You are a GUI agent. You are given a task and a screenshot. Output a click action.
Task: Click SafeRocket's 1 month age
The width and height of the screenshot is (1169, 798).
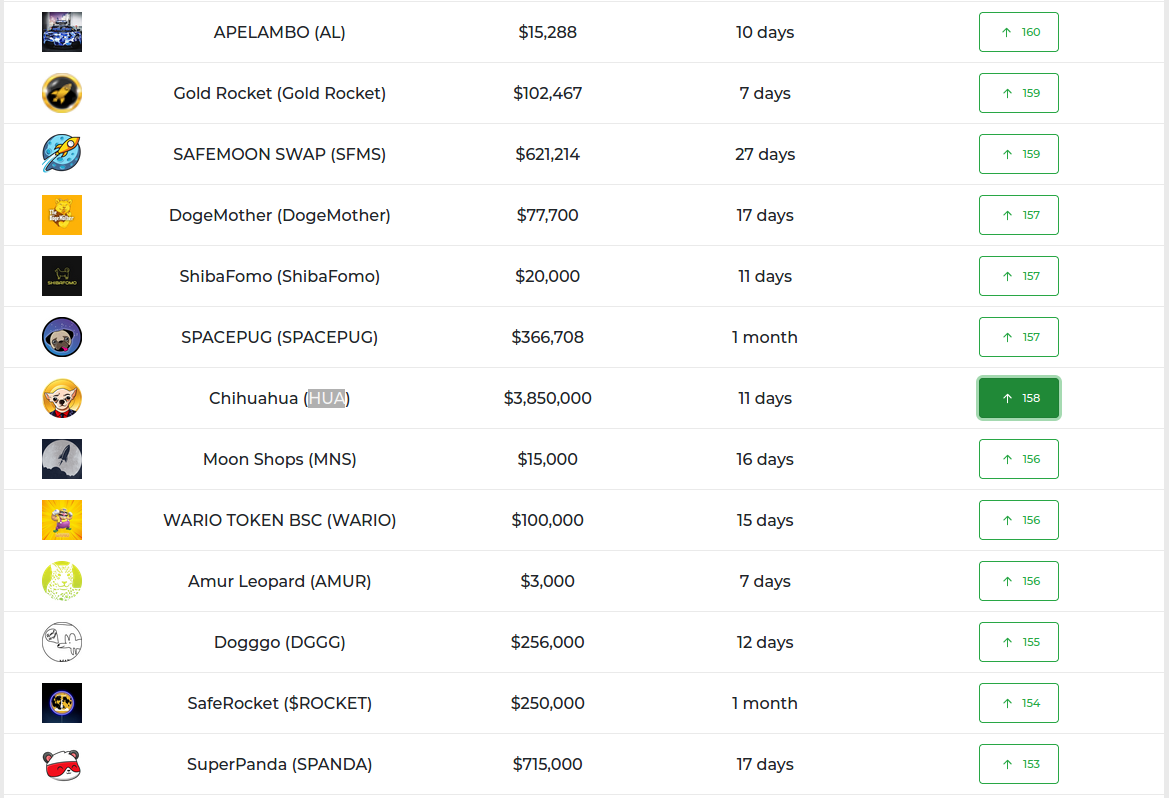pyautogui.click(x=765, y=703)
